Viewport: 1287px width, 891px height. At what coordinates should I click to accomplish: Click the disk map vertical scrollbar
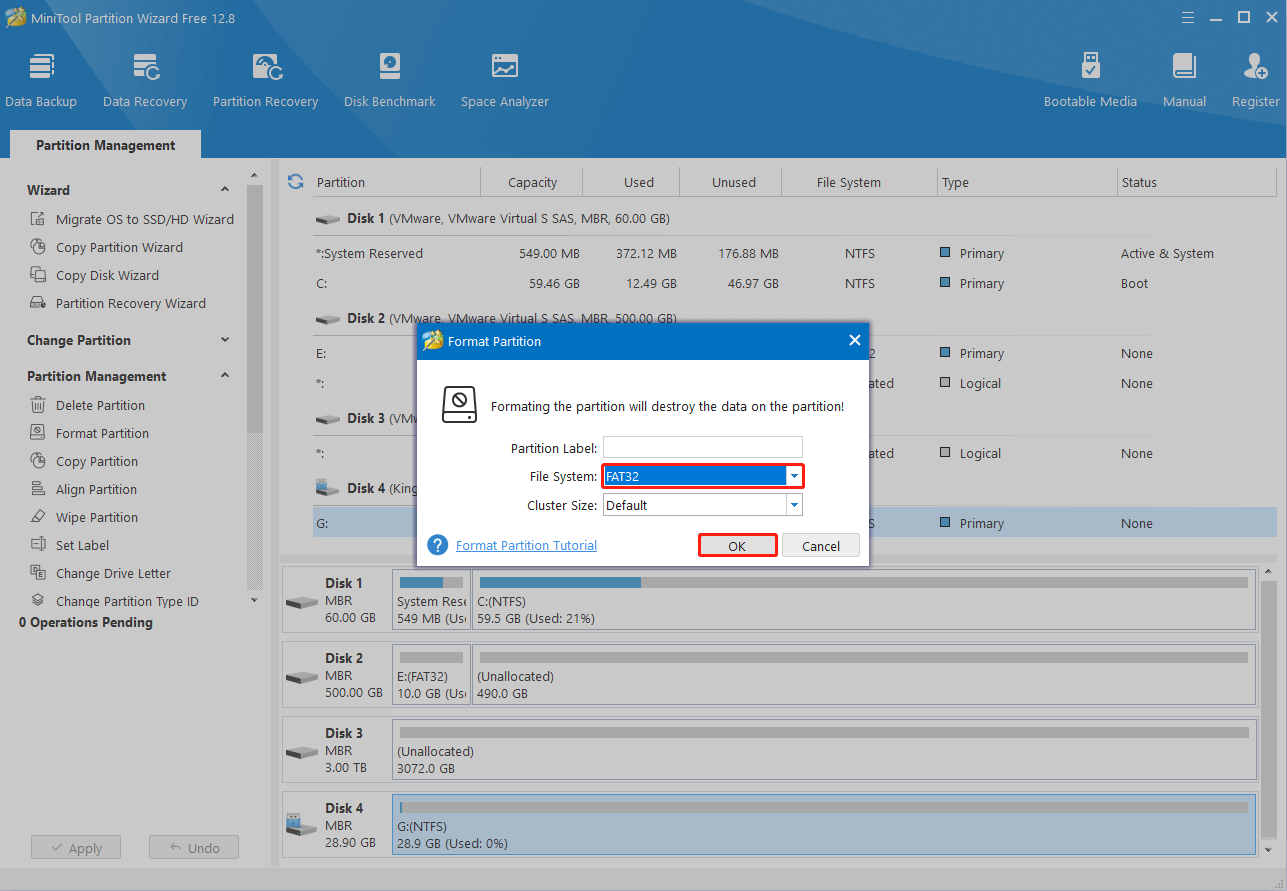coord(1270,710)
